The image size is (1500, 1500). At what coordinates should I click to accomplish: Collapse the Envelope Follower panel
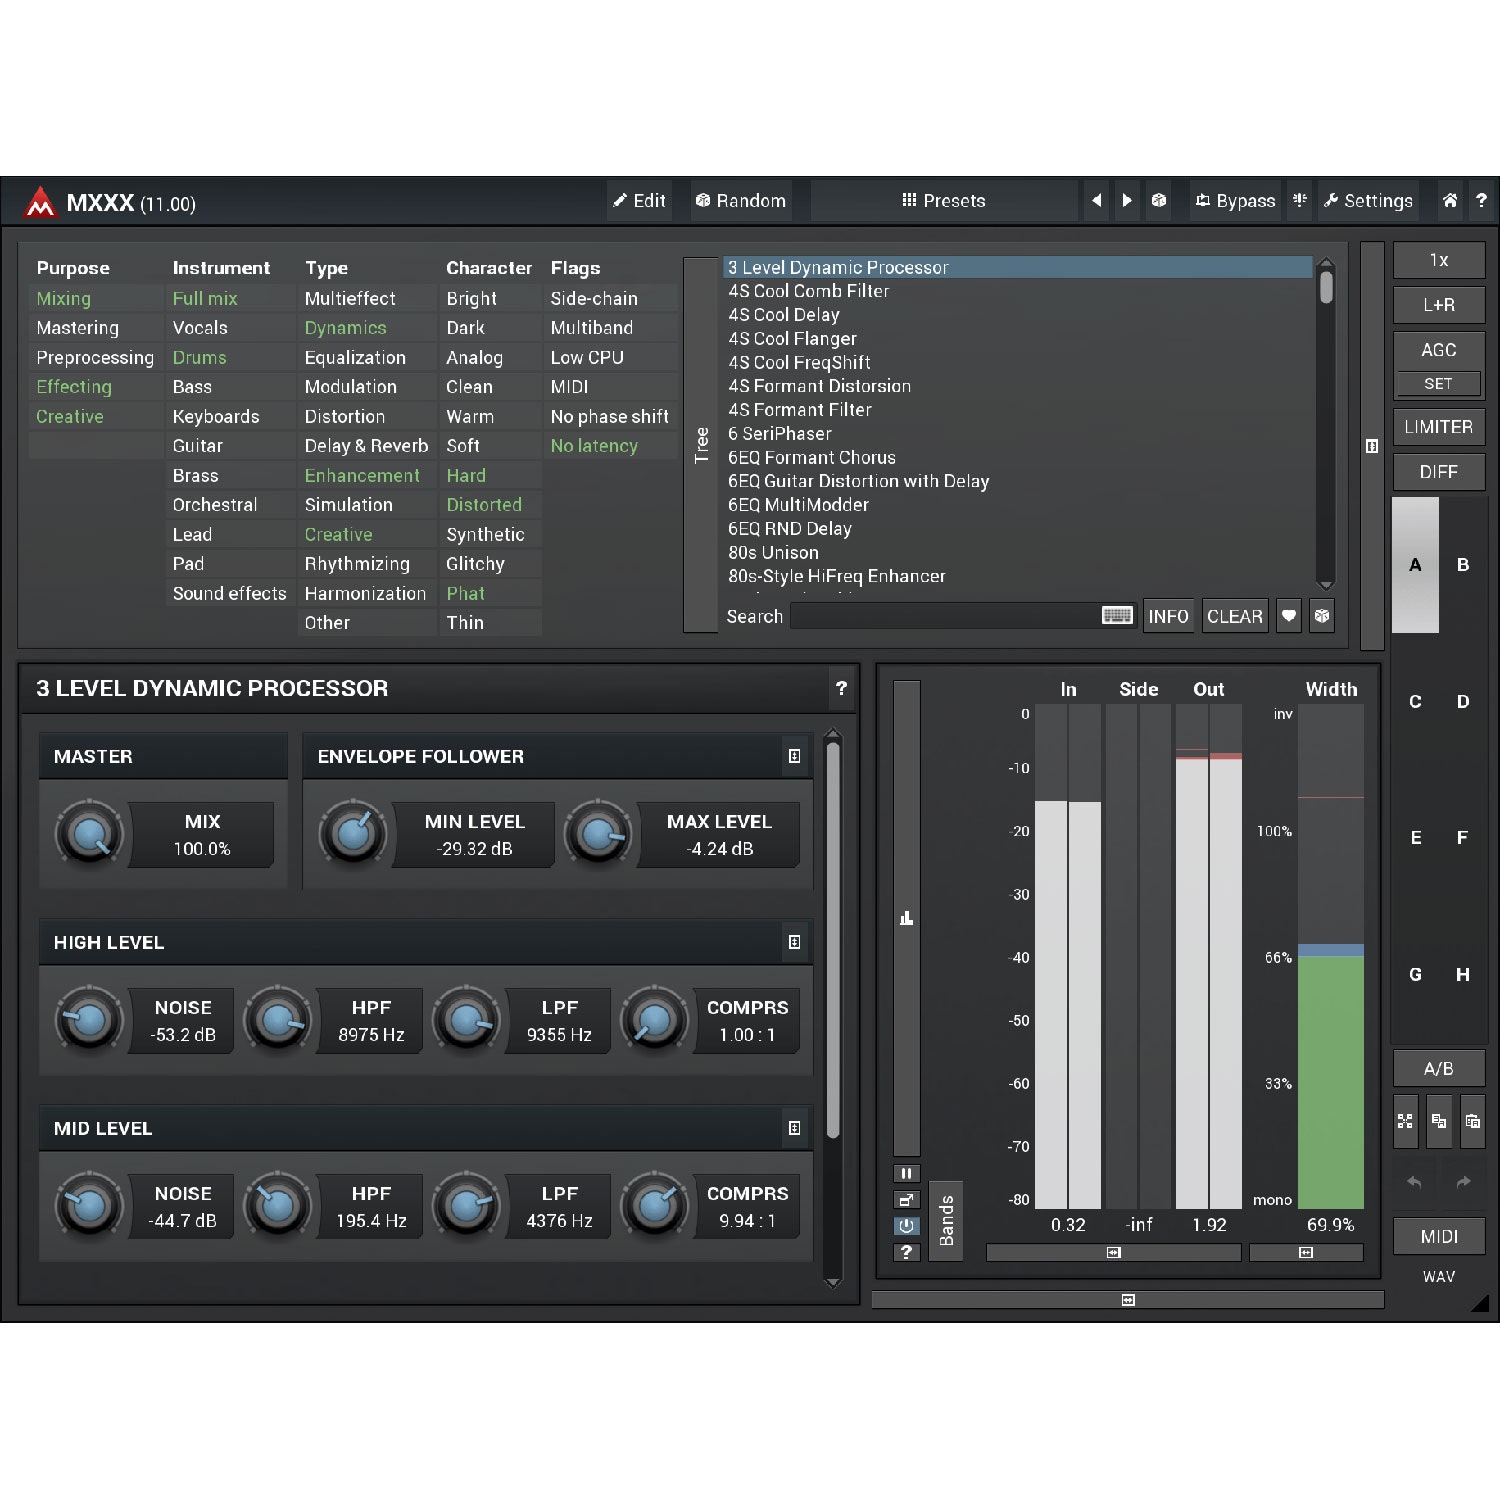(x=794, y=757)
